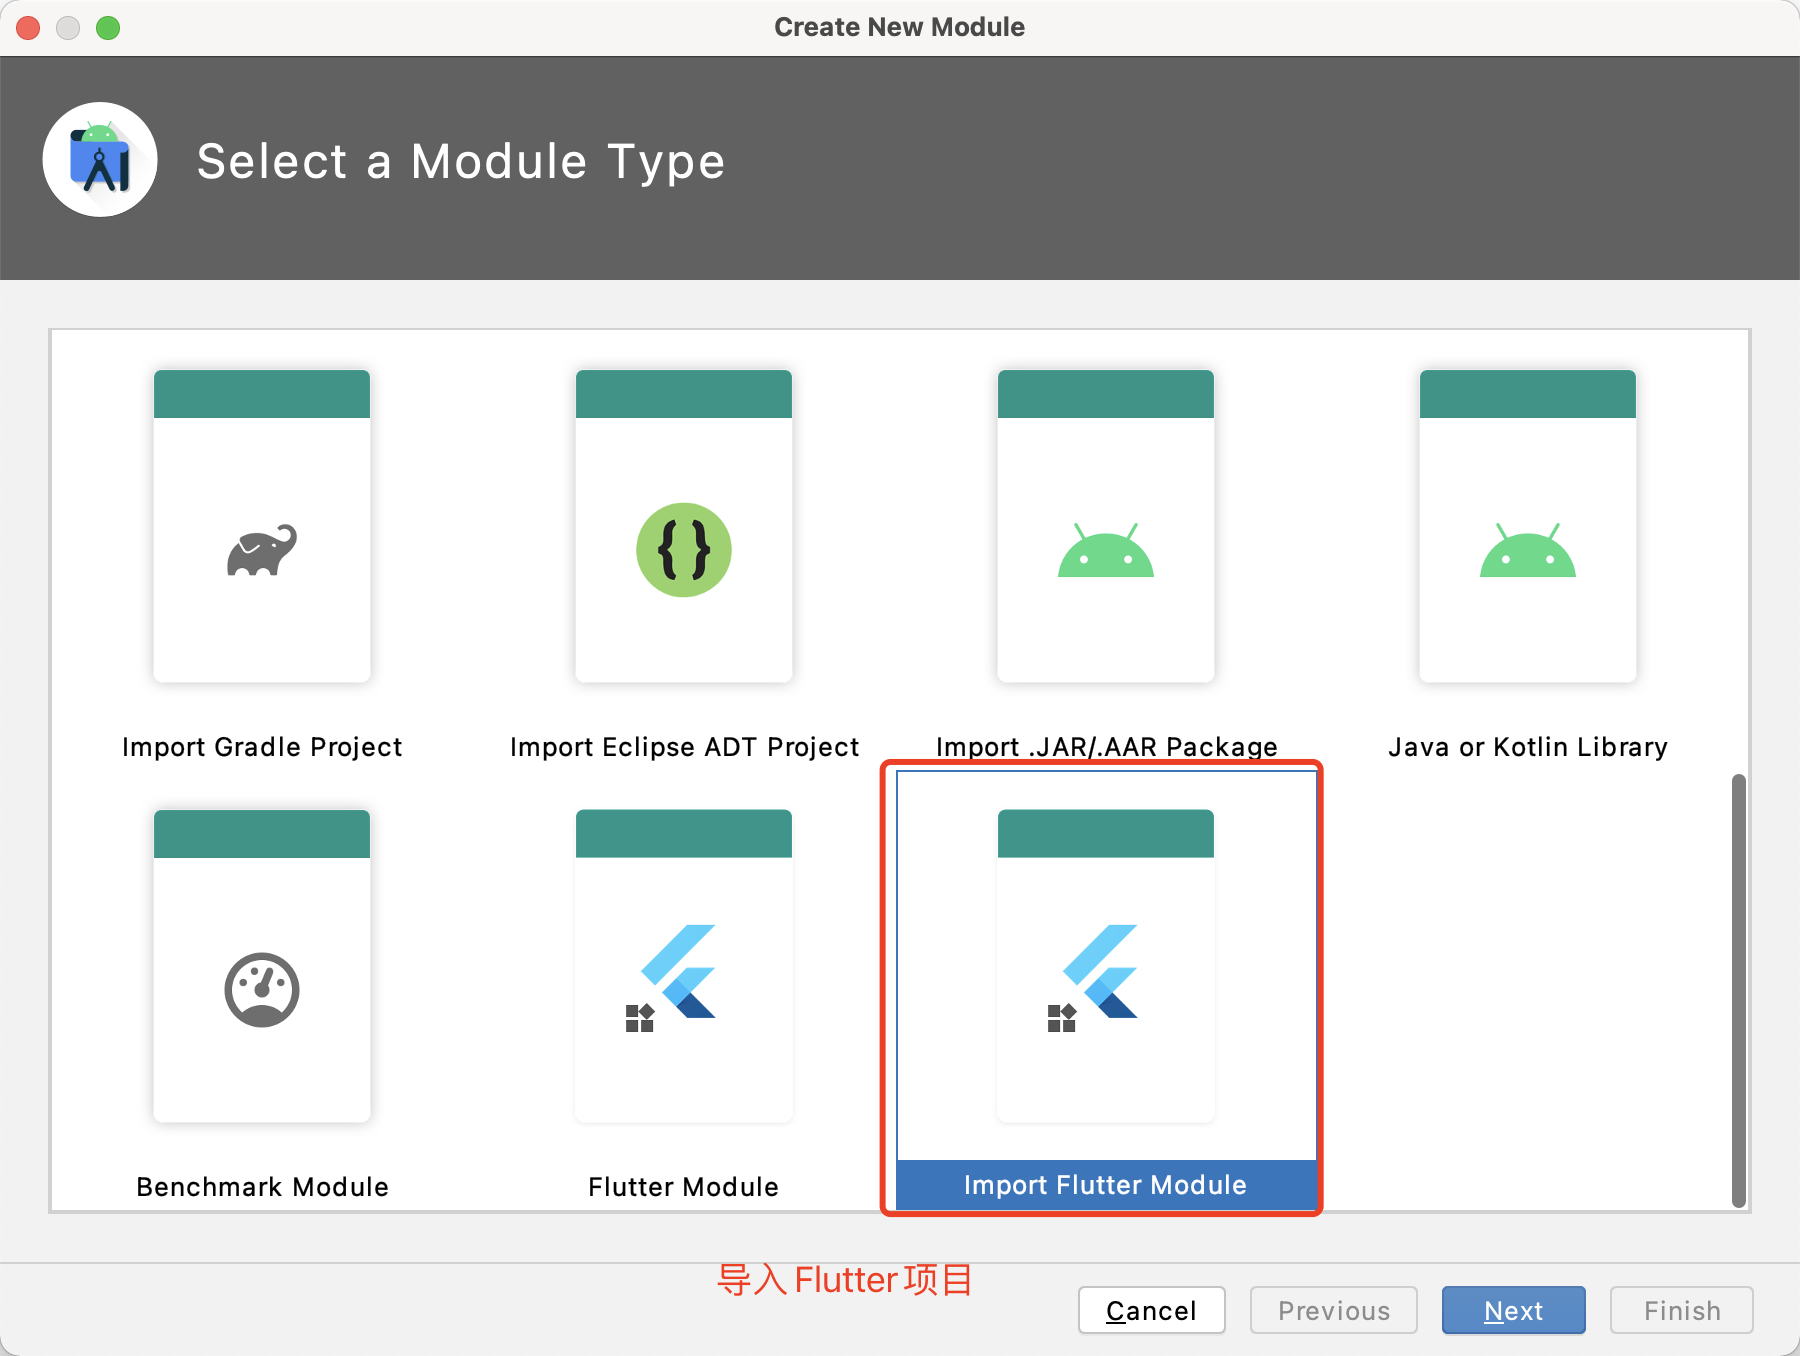Click the Finish button
This screenshot has width=1800, height=1356.
tap(1681, 1310)
